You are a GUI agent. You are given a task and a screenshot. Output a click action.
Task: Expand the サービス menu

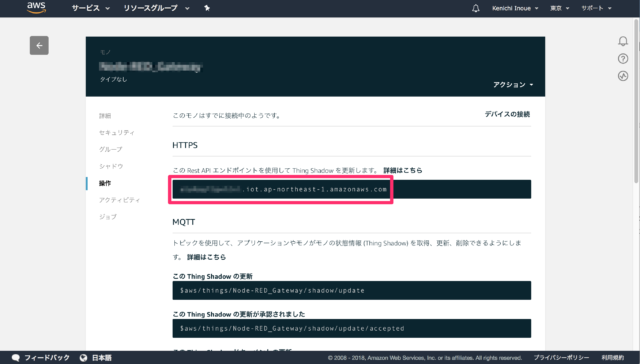[91, 8]
